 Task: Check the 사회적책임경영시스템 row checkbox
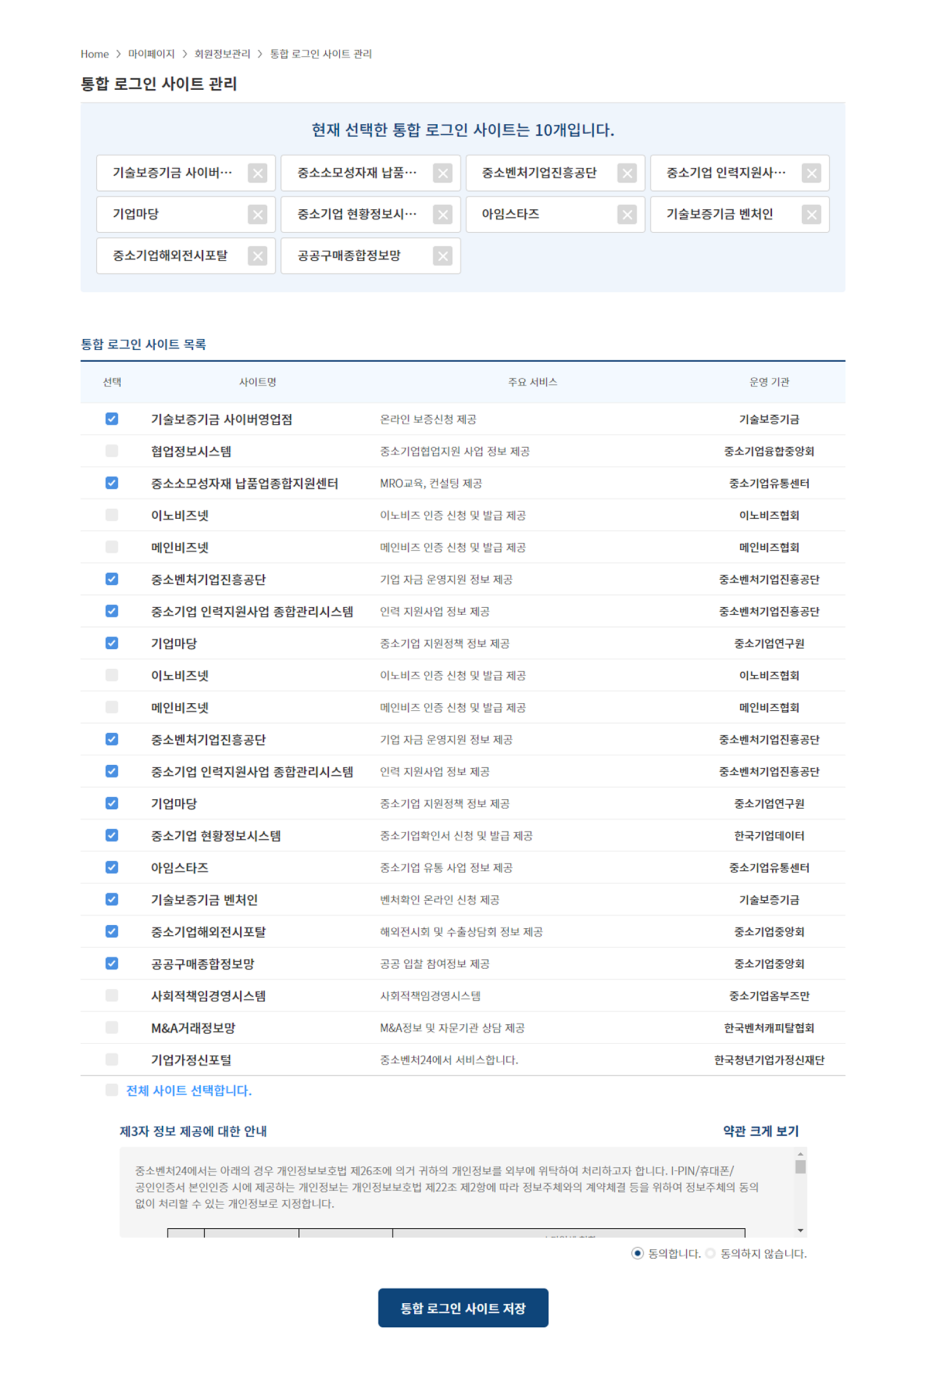pos(112,995)
